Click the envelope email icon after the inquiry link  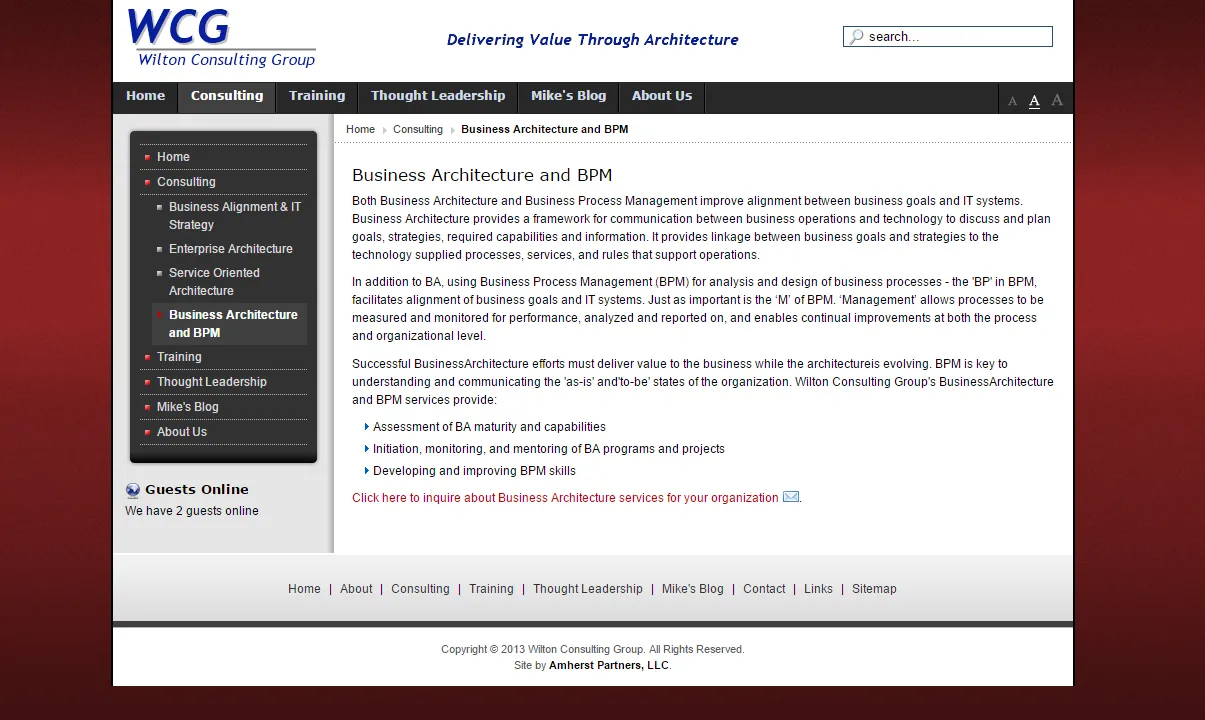pyautogui.click(x=791, y=497)
